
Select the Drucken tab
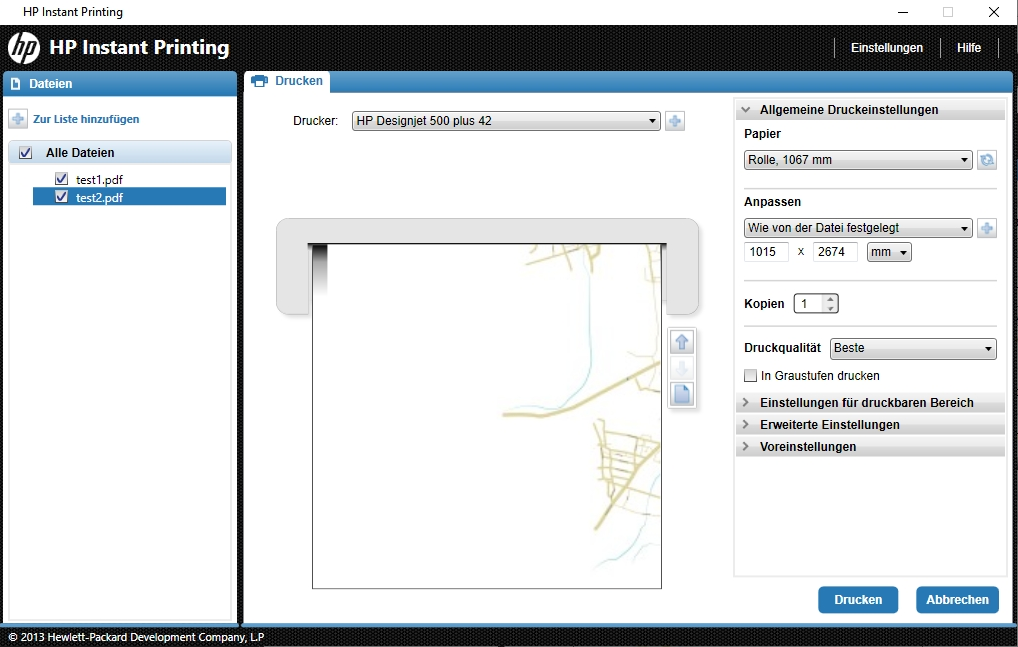(288, 81)
